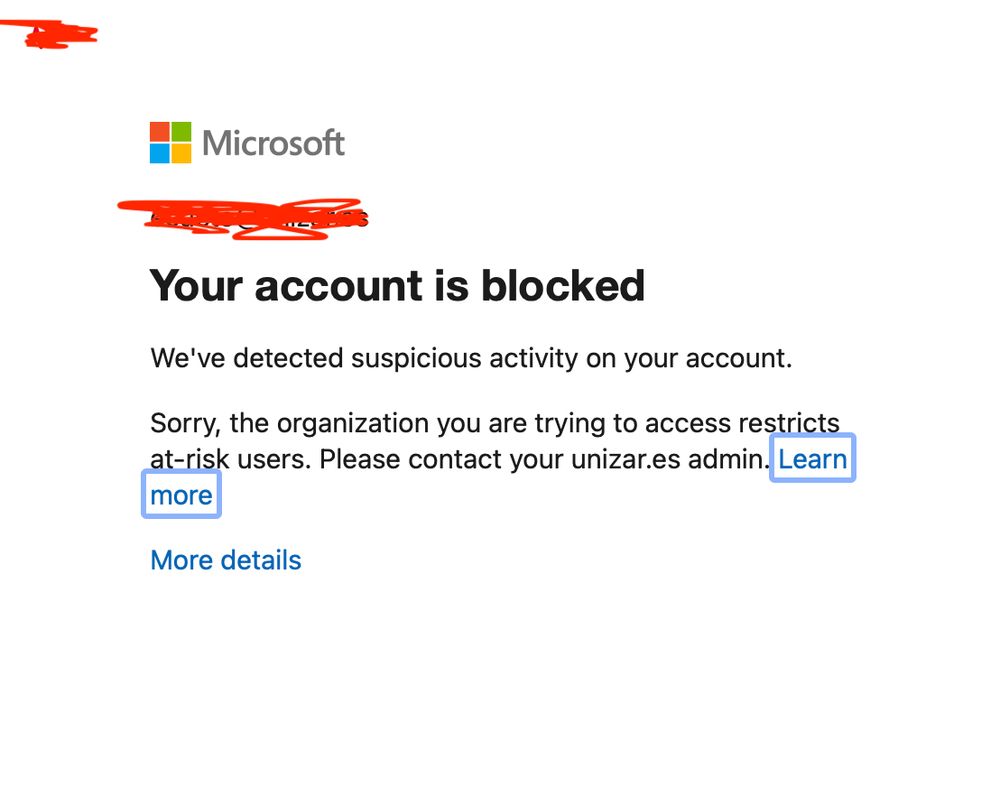
Task: Click the "at-risk users" text
Action: point(230,460)
